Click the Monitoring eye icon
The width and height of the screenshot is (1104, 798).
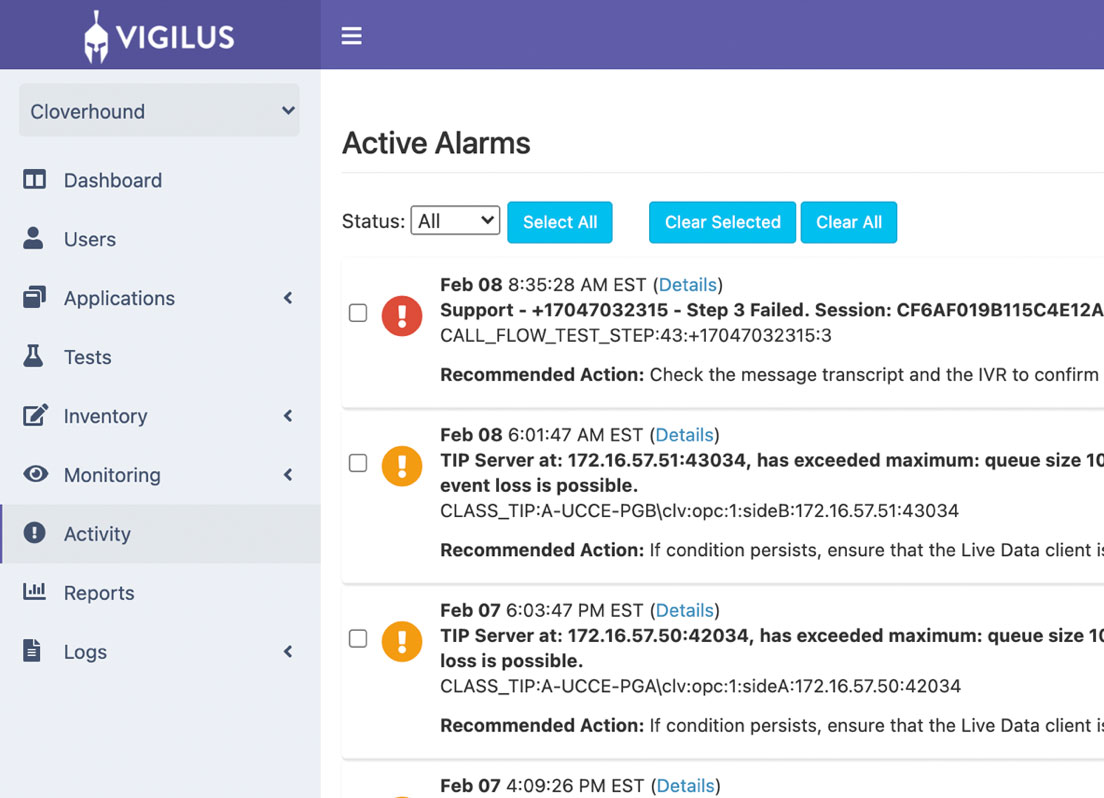pyautogui.click(x=35, y=475)
